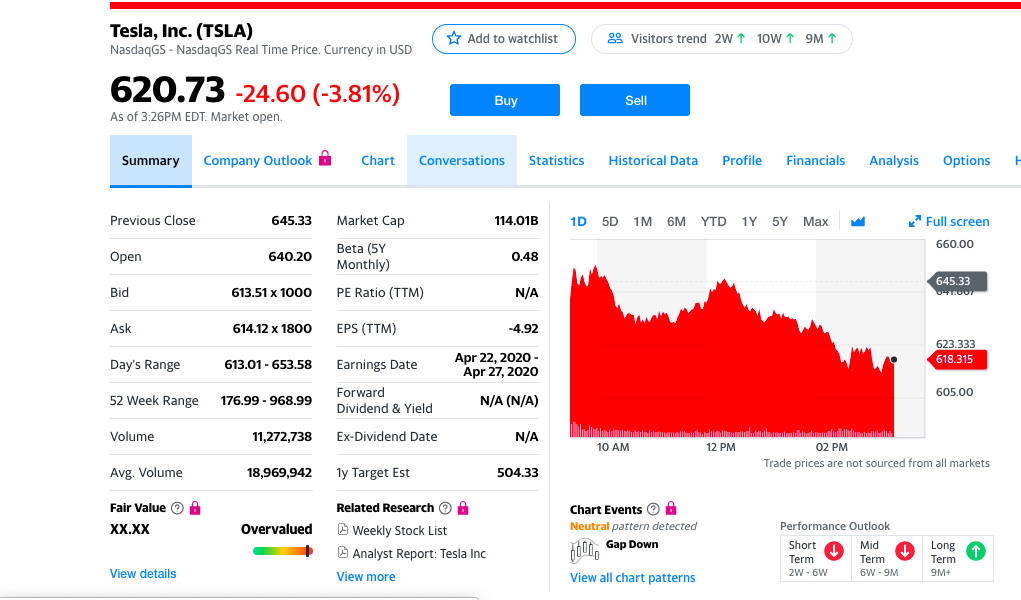Image resolution: width=1021 pixels, height=600 pixels.
Task: Click the Full screen expand arrows icon
Action: pyautogui.click(x=915, y=221)
